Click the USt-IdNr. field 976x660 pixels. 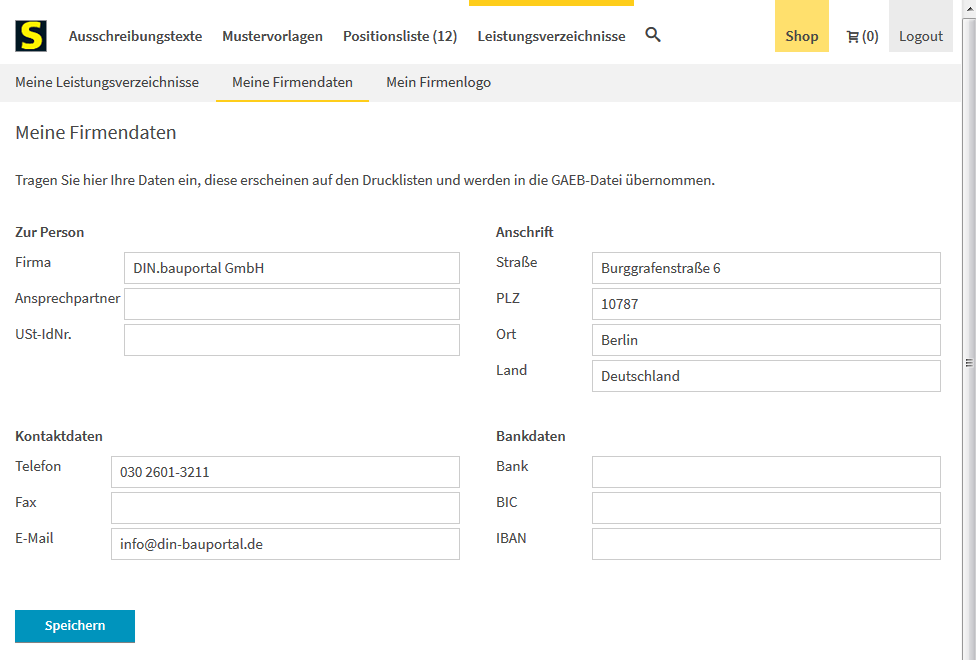[291, 340]
